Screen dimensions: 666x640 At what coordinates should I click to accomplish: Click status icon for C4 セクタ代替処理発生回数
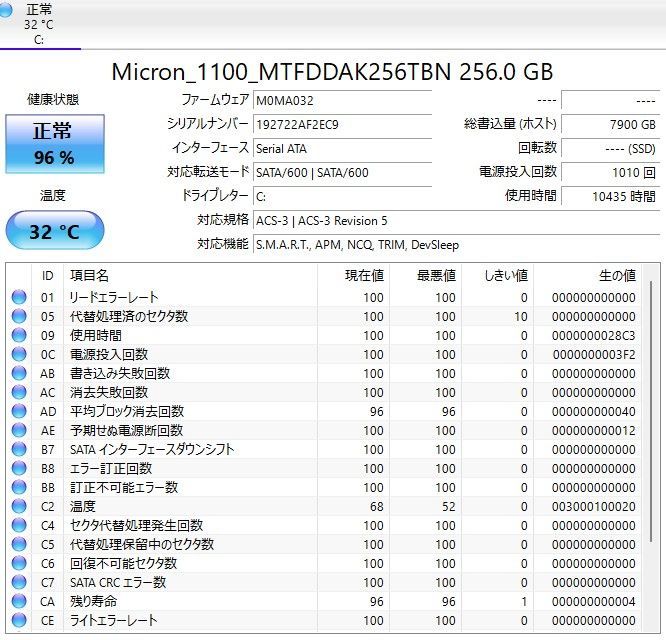[x=19, y=525]
